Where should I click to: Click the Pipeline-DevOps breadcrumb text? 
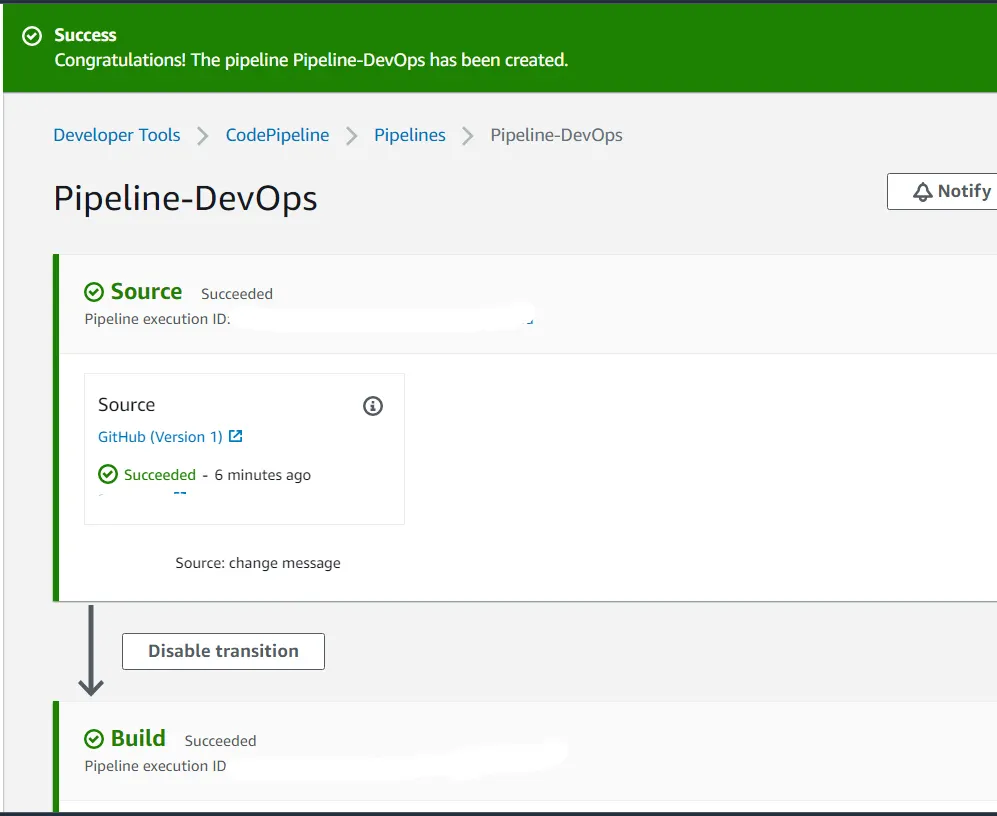[x=556, y=135]
